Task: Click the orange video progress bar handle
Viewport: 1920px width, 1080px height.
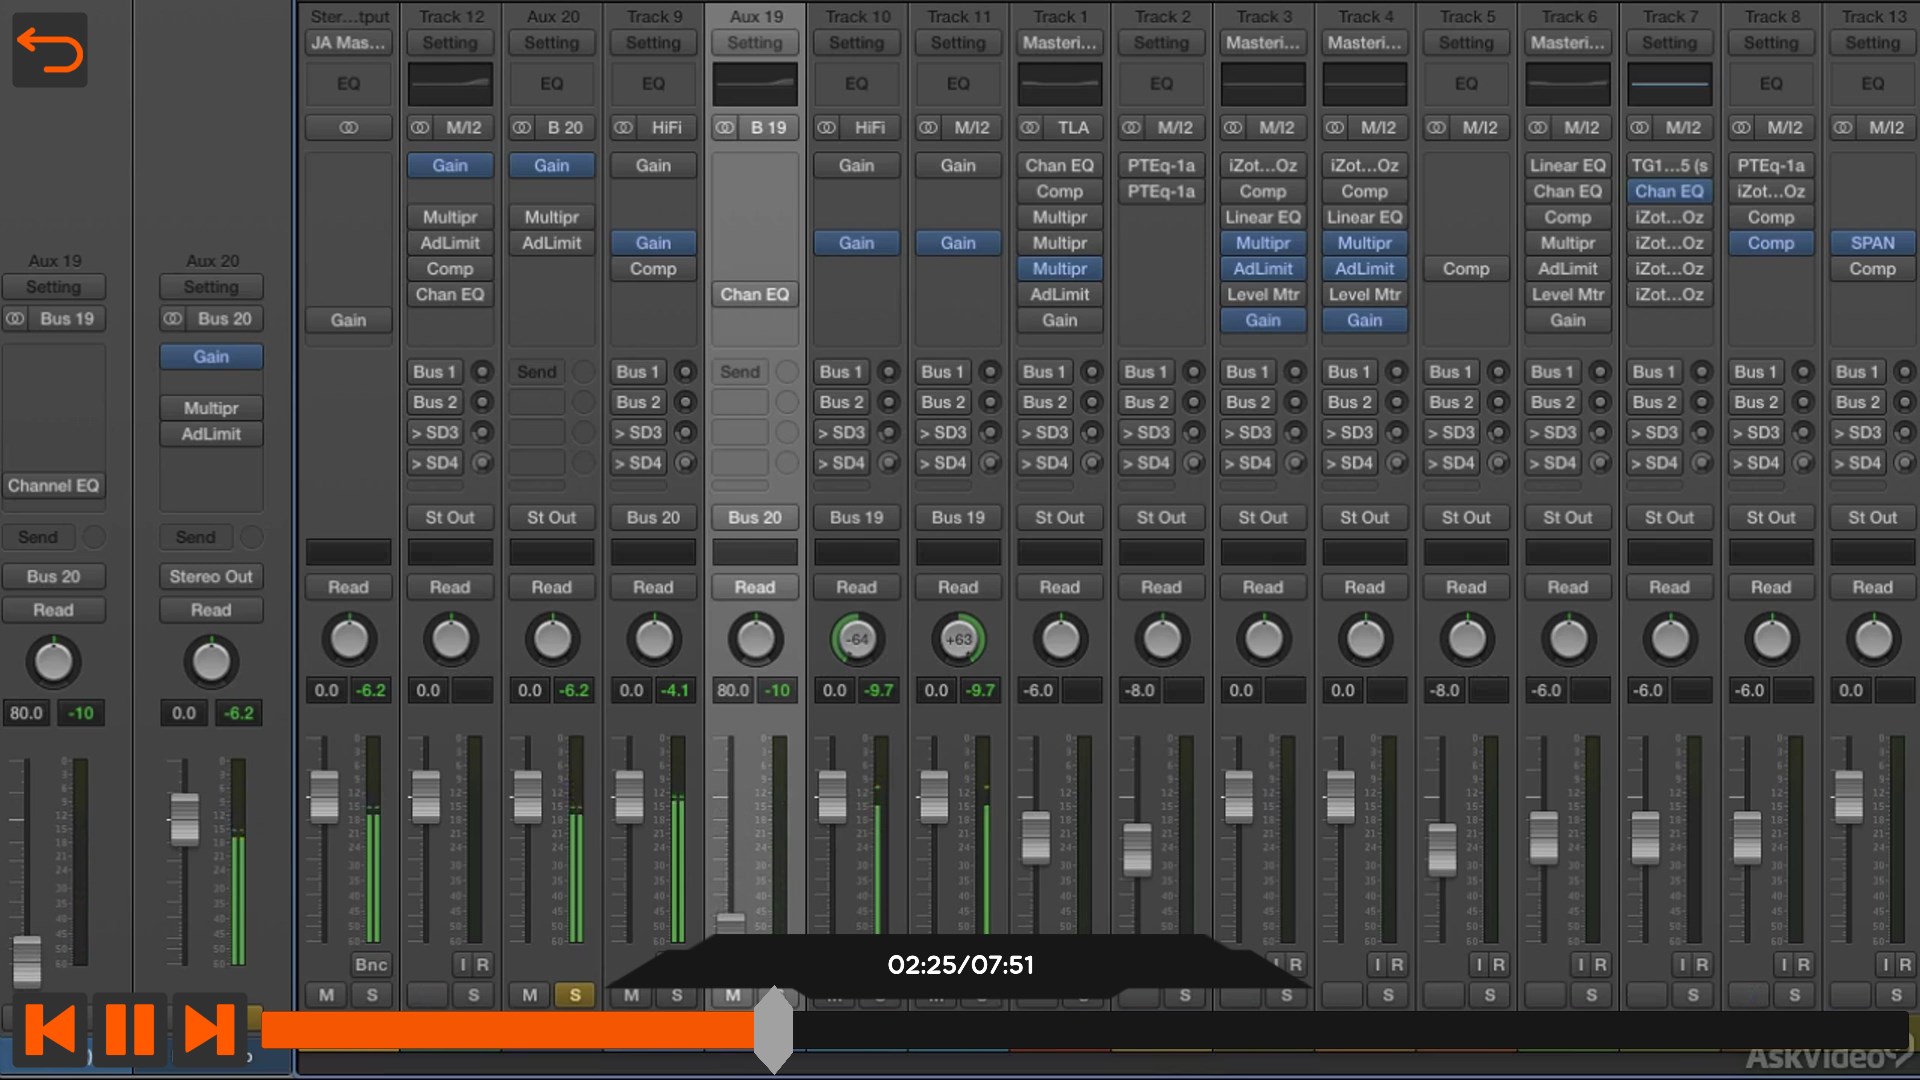Action: (x=773, y=1030)
